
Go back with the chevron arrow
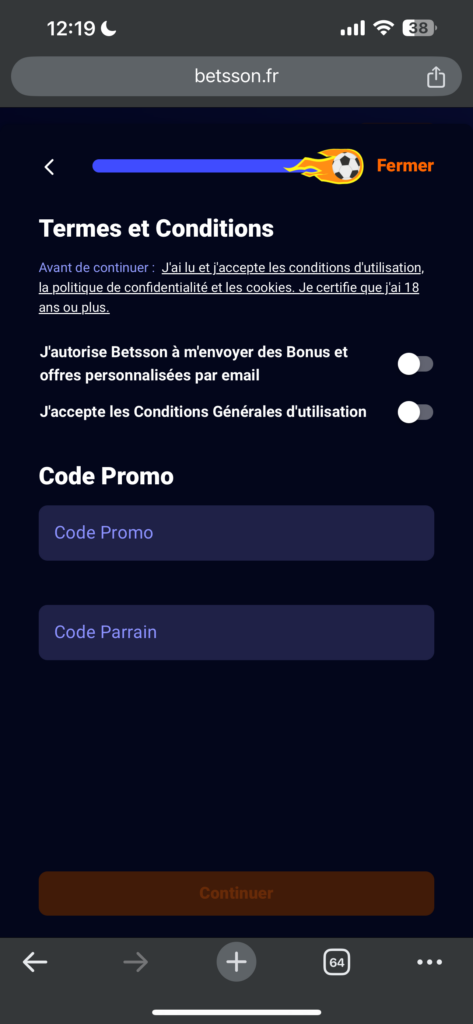49,167
